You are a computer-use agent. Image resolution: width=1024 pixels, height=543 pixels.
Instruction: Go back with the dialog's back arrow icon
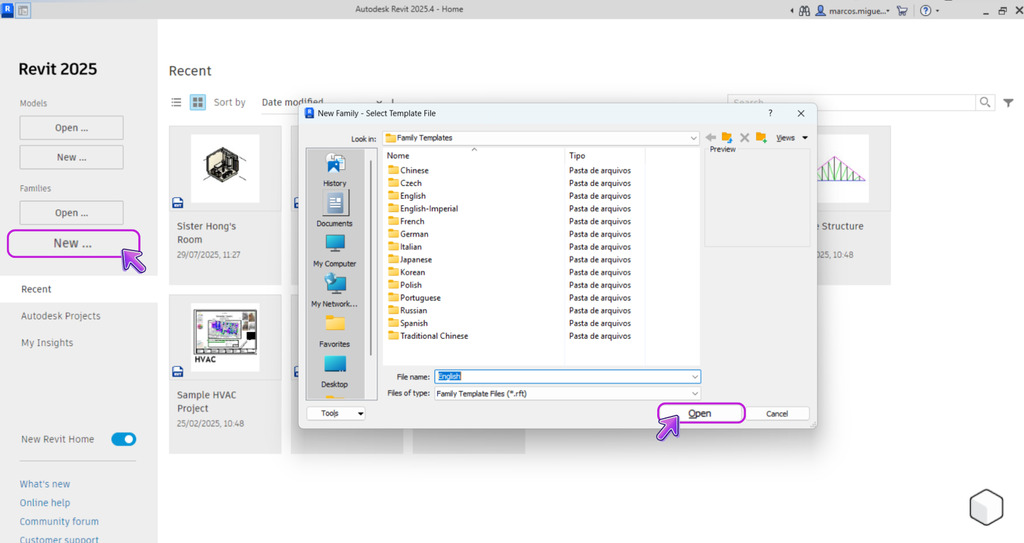(x=711, y=138)
